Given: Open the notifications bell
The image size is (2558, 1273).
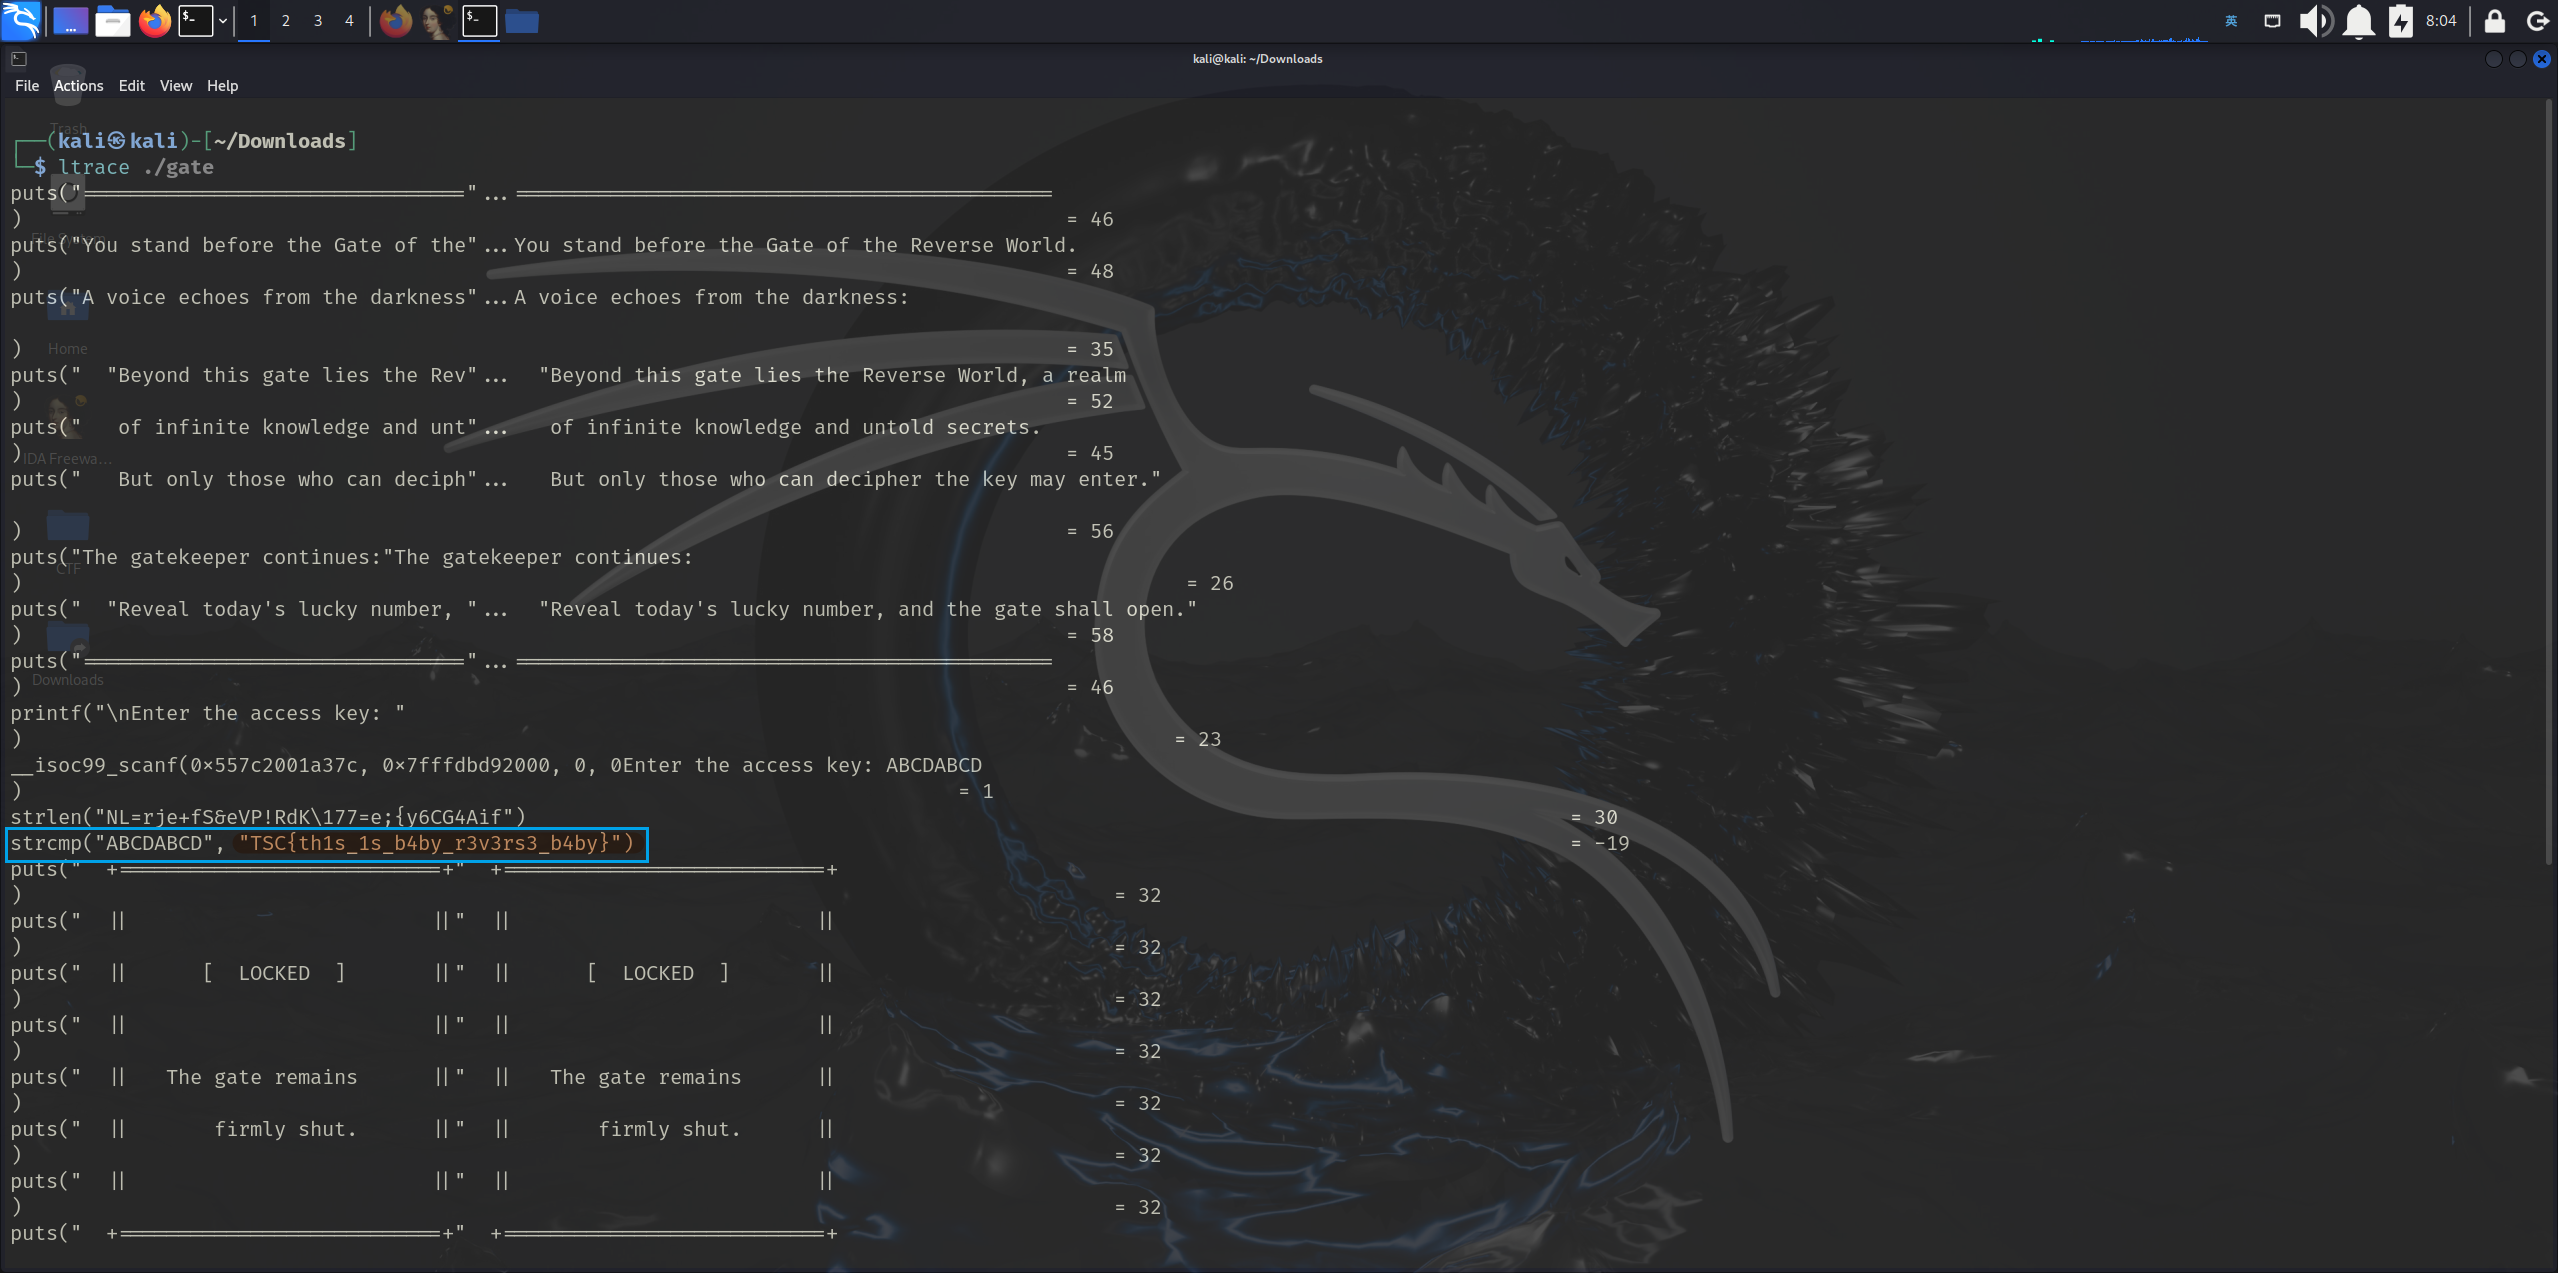Looking at the screenshot, I should (x=2359, y=21).
